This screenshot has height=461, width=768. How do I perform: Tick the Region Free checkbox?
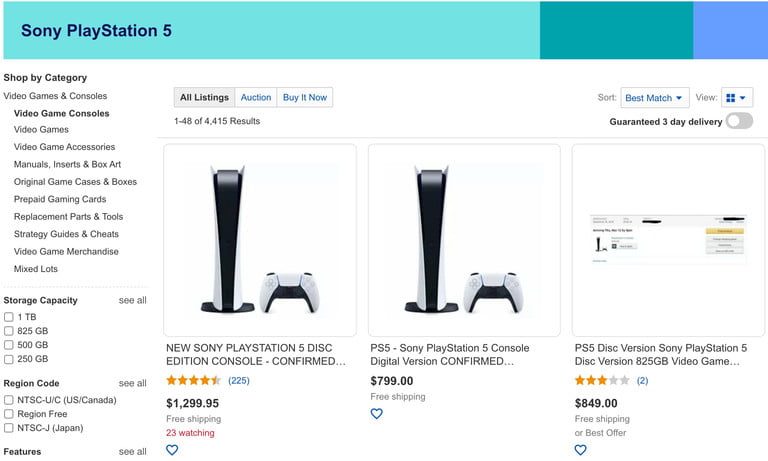(x=9, y=414)
